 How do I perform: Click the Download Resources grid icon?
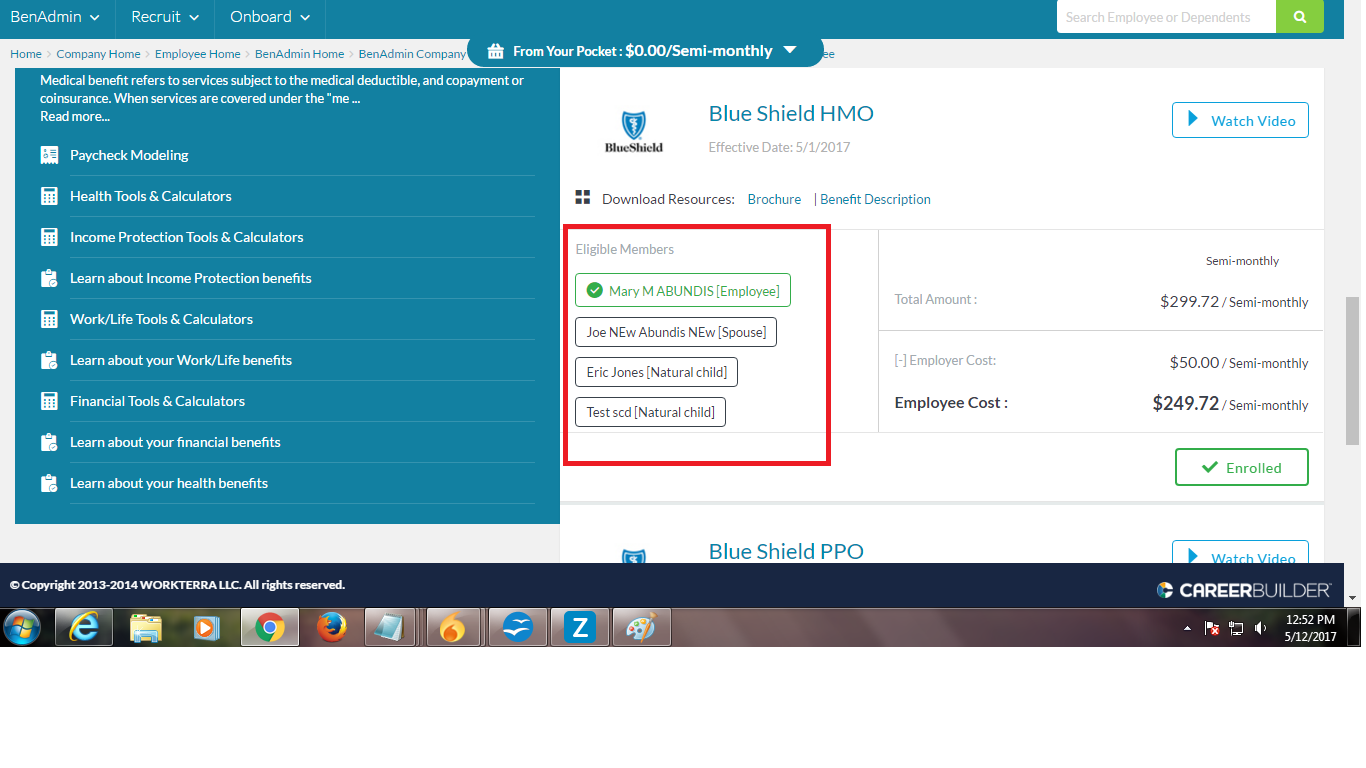coord(583,198)
